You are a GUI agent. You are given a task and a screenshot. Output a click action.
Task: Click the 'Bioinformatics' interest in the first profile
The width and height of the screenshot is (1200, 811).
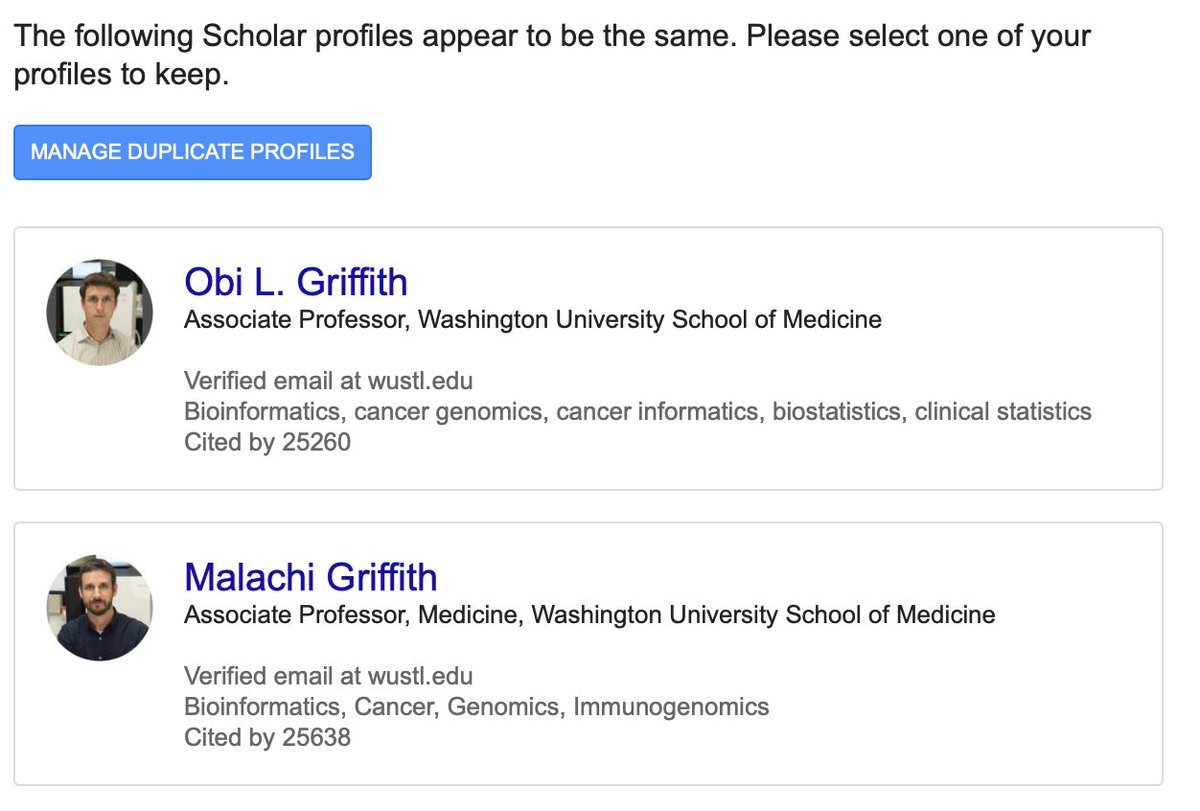(262, 411)
